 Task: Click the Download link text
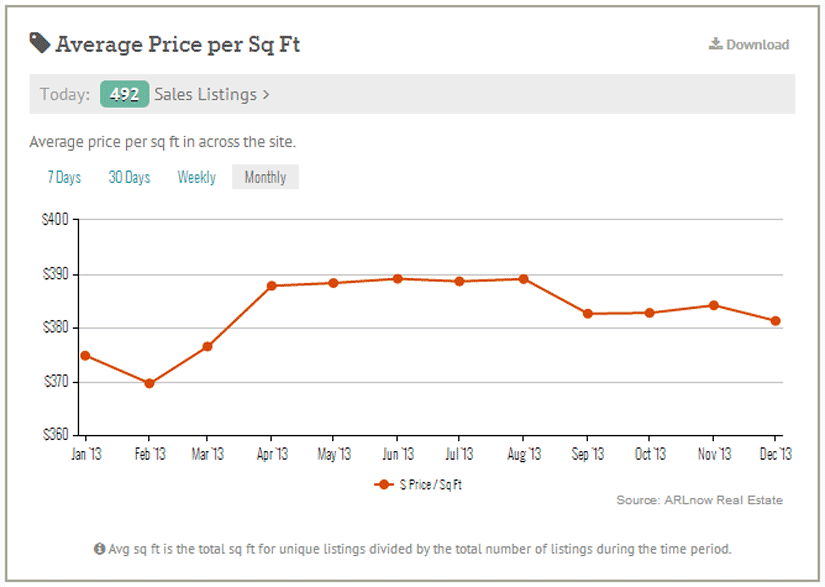pos(757,44)
